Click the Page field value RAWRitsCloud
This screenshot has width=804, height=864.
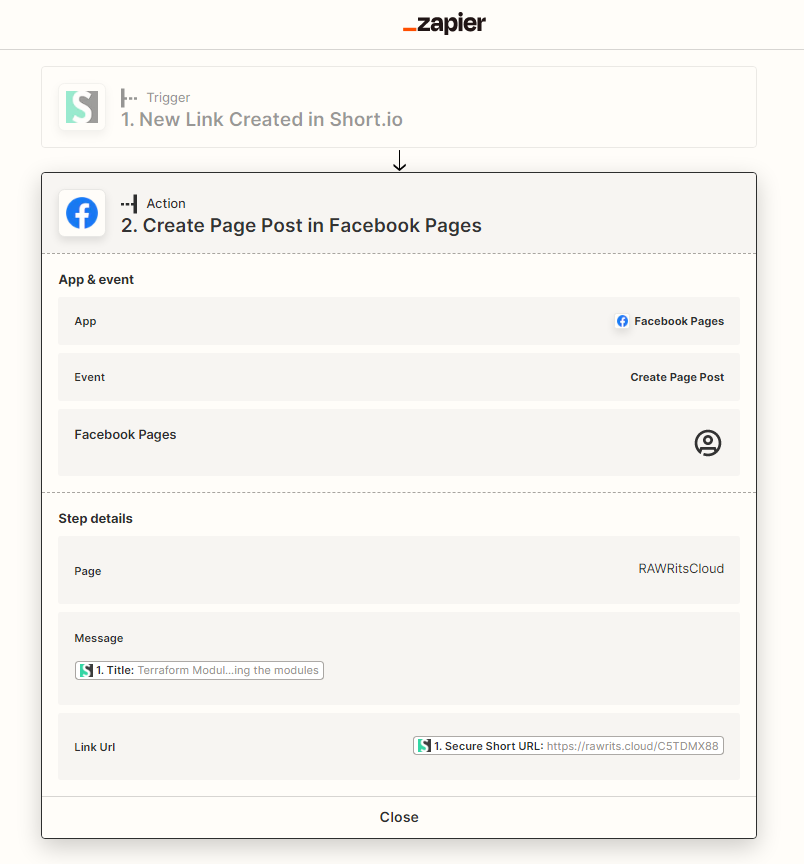click(x=681, y=569)
